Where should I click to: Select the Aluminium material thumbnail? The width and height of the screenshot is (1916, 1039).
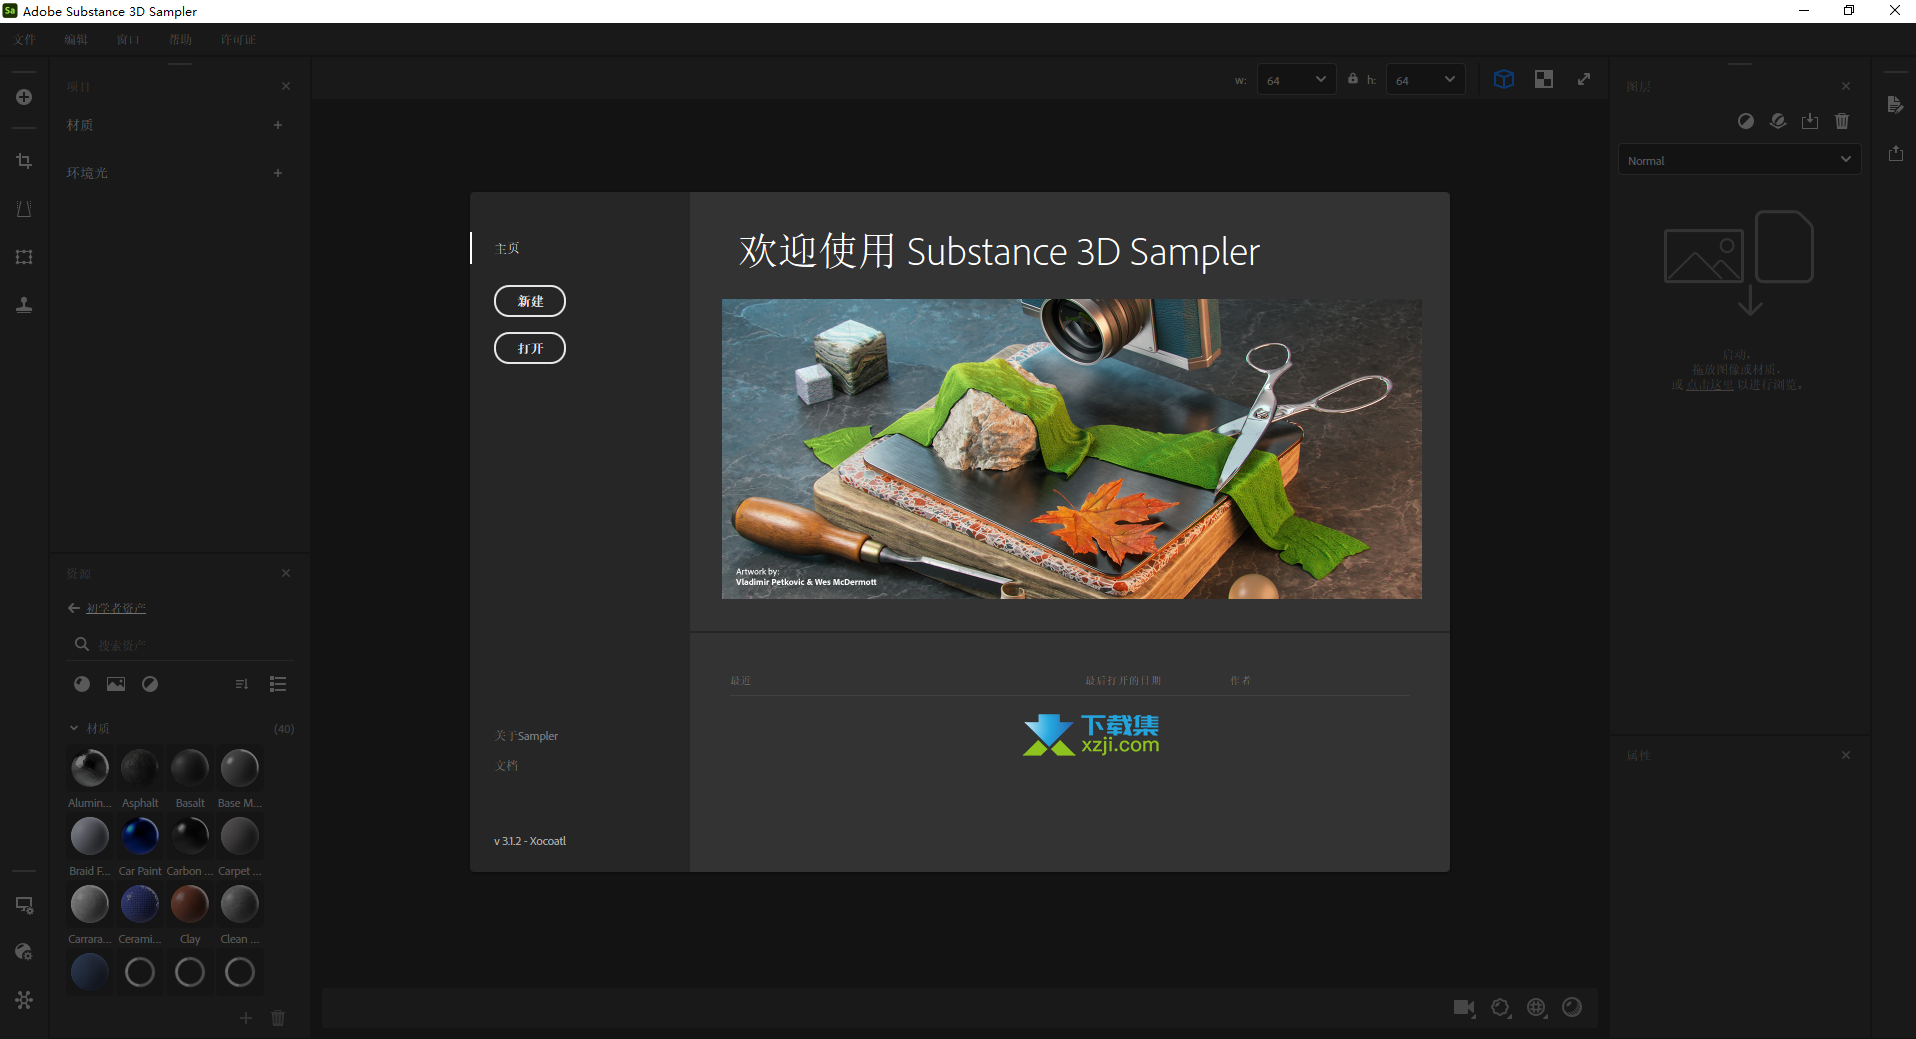[90, 768]
